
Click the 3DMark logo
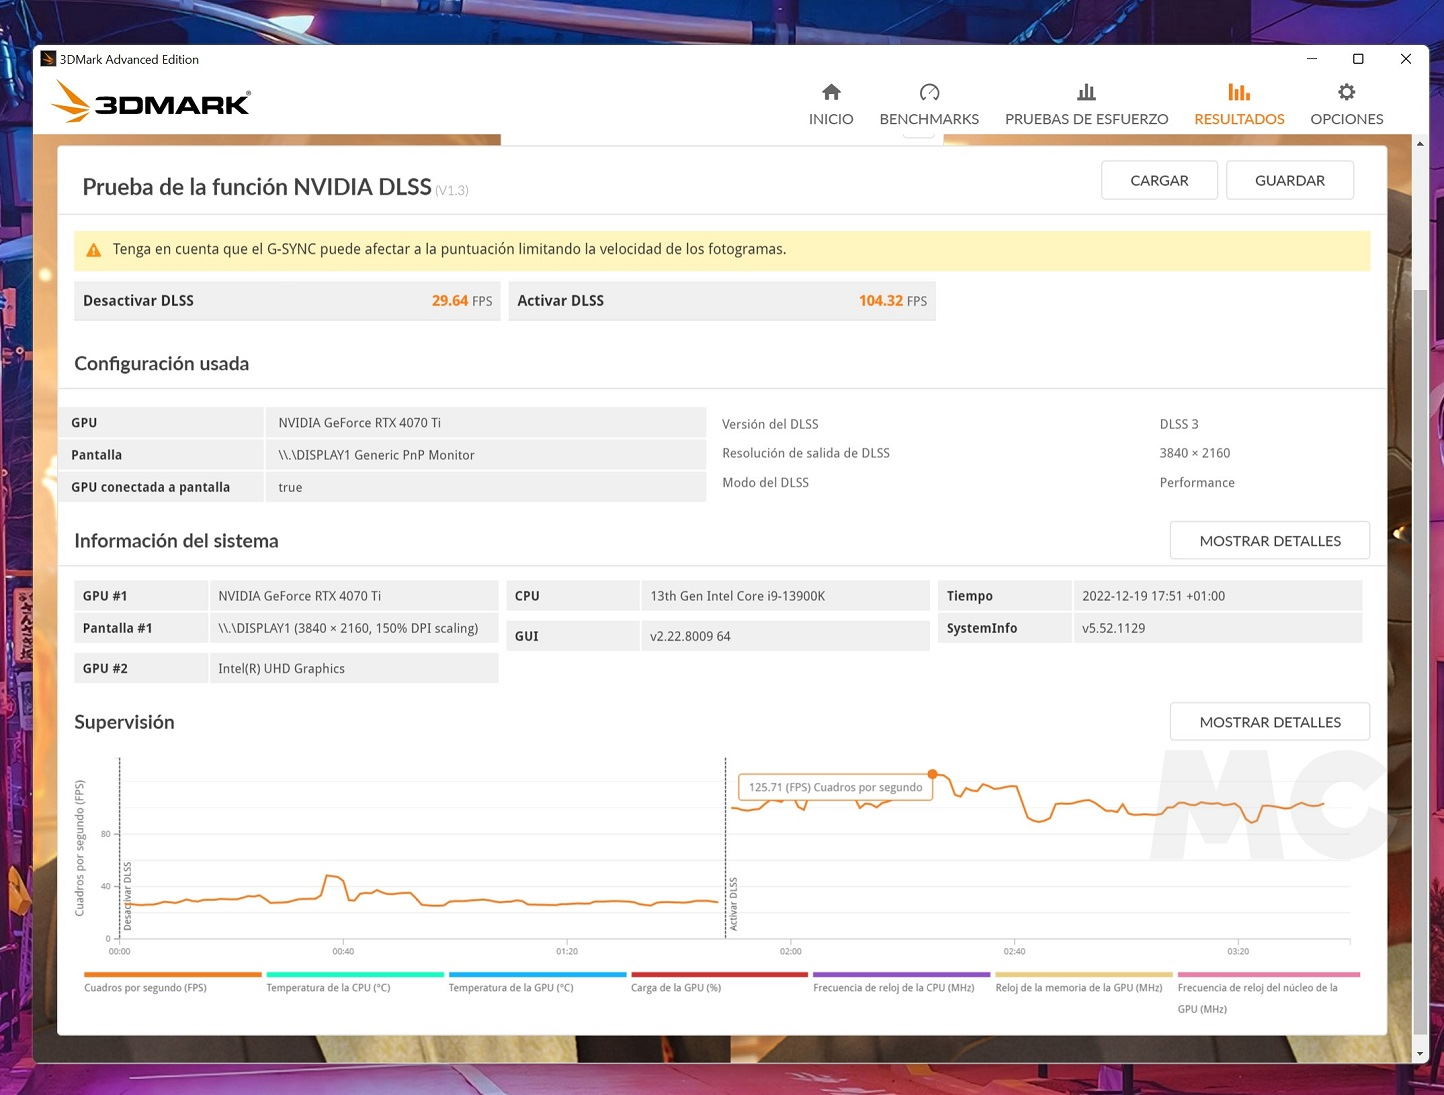coord(151,102)
